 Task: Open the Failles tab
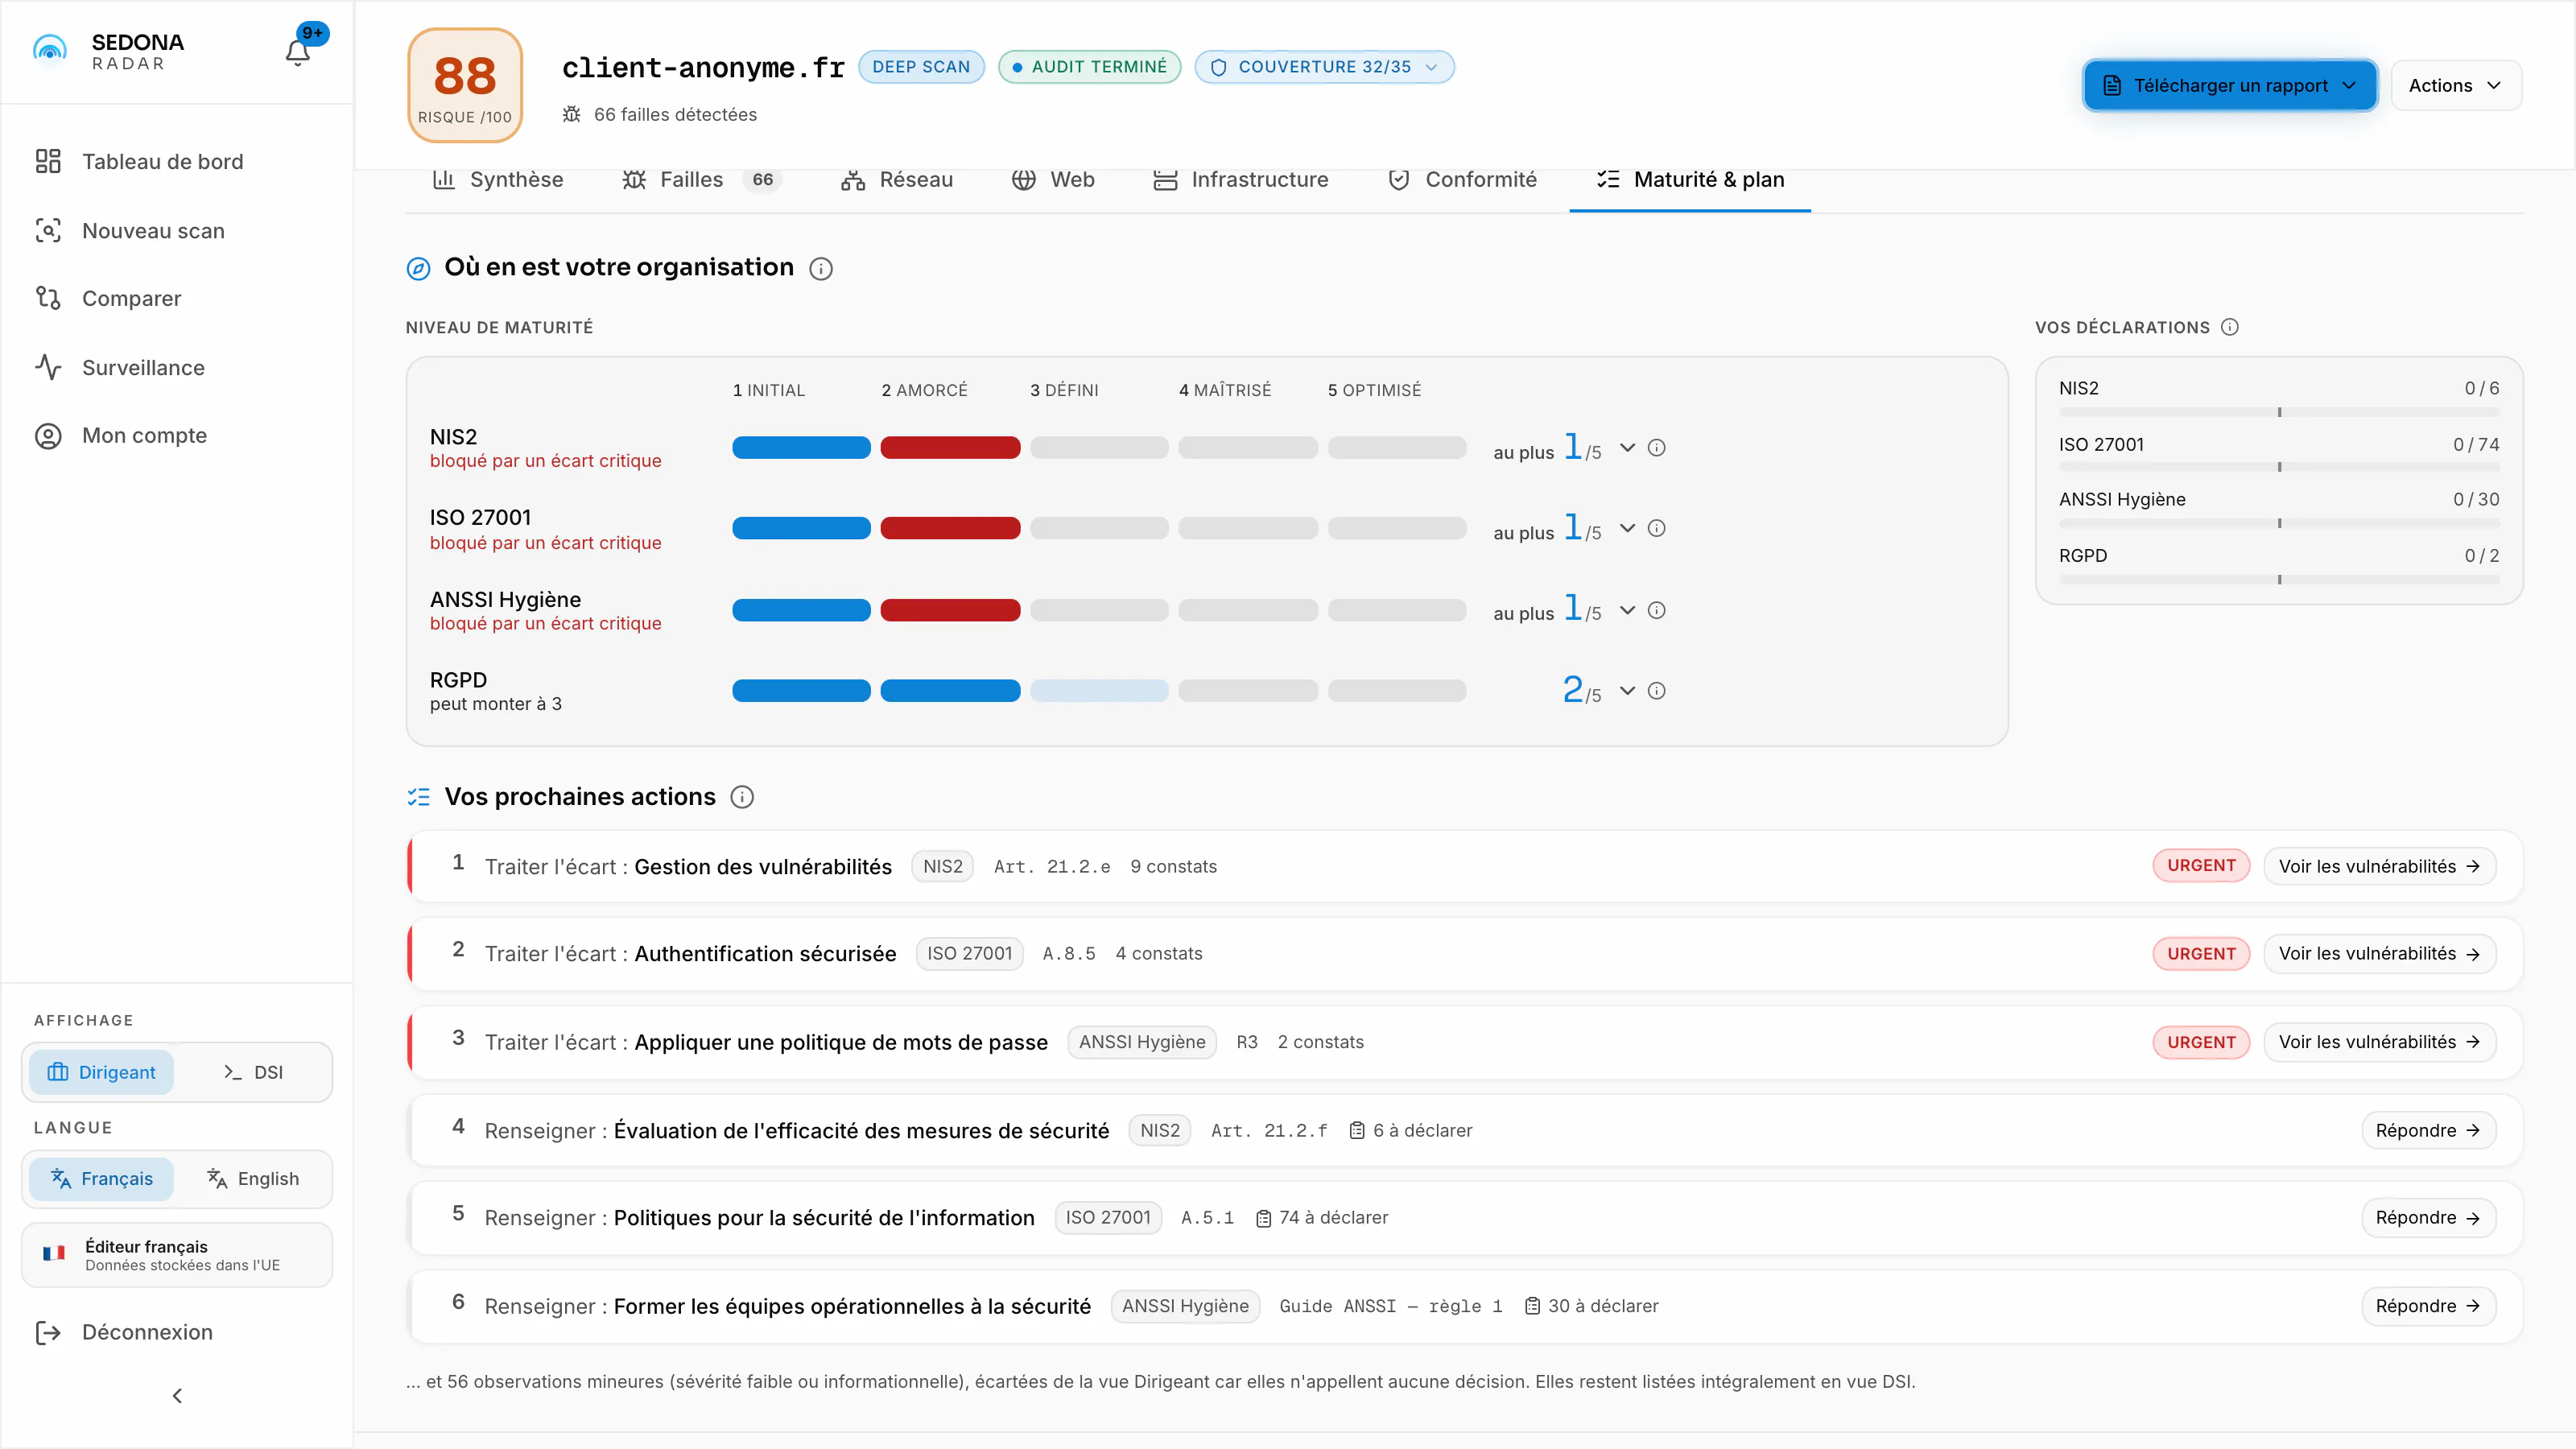coord(700,180)
